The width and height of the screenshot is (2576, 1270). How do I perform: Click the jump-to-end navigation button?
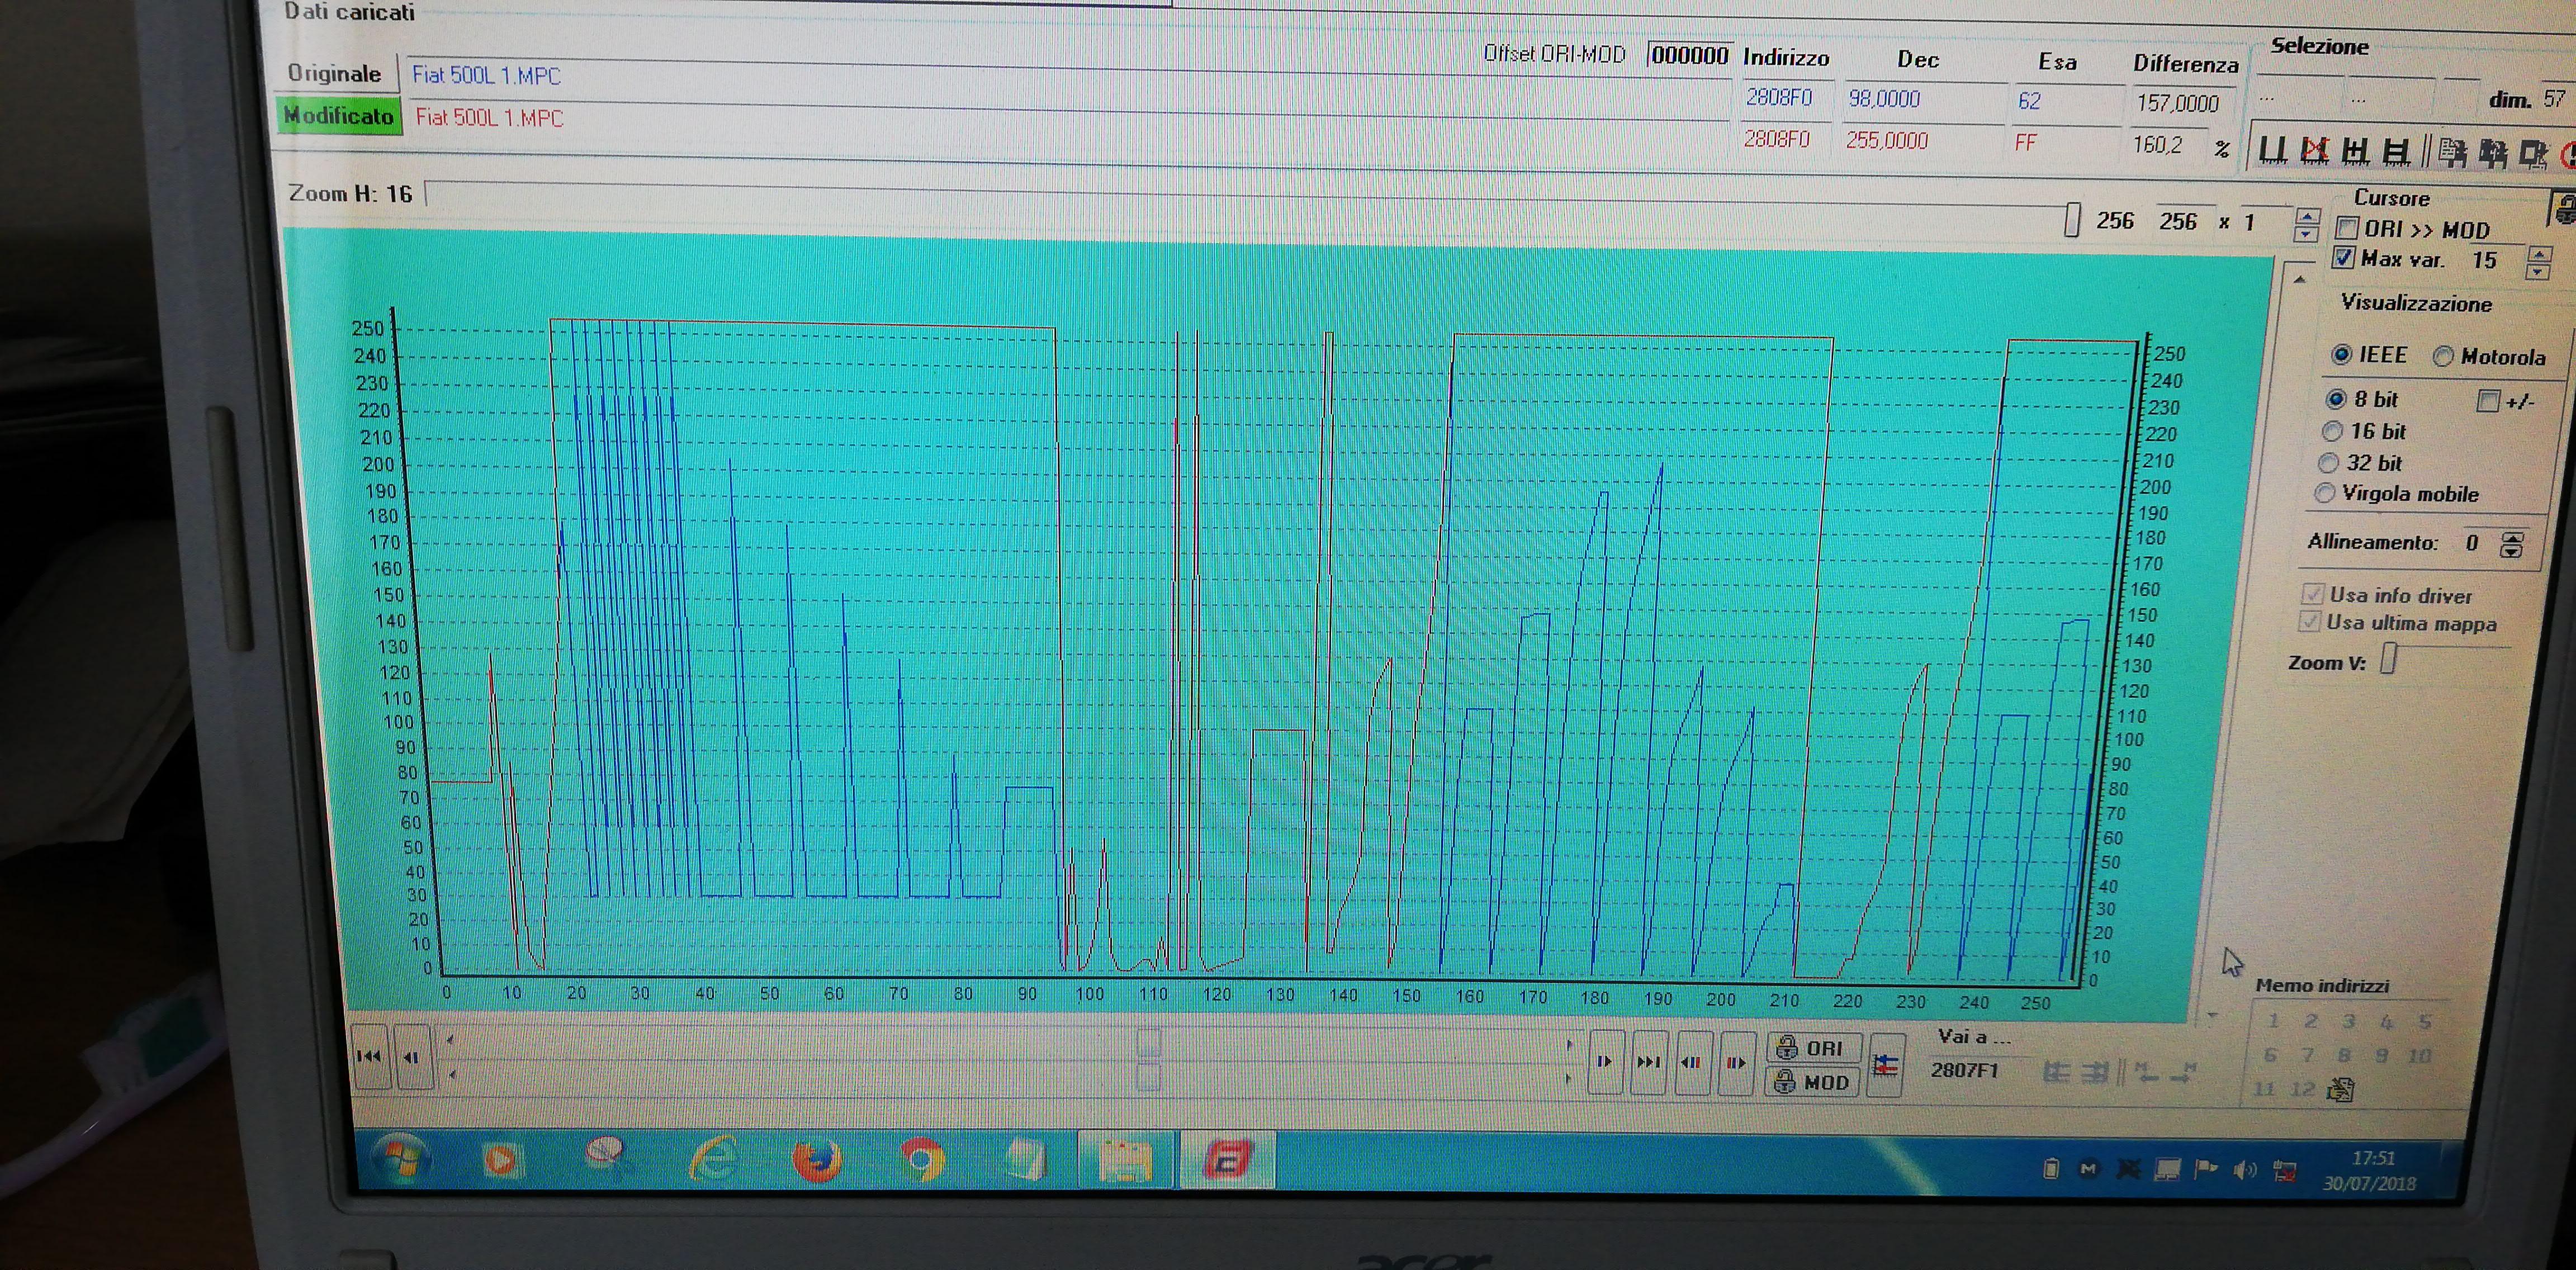1647,1062
